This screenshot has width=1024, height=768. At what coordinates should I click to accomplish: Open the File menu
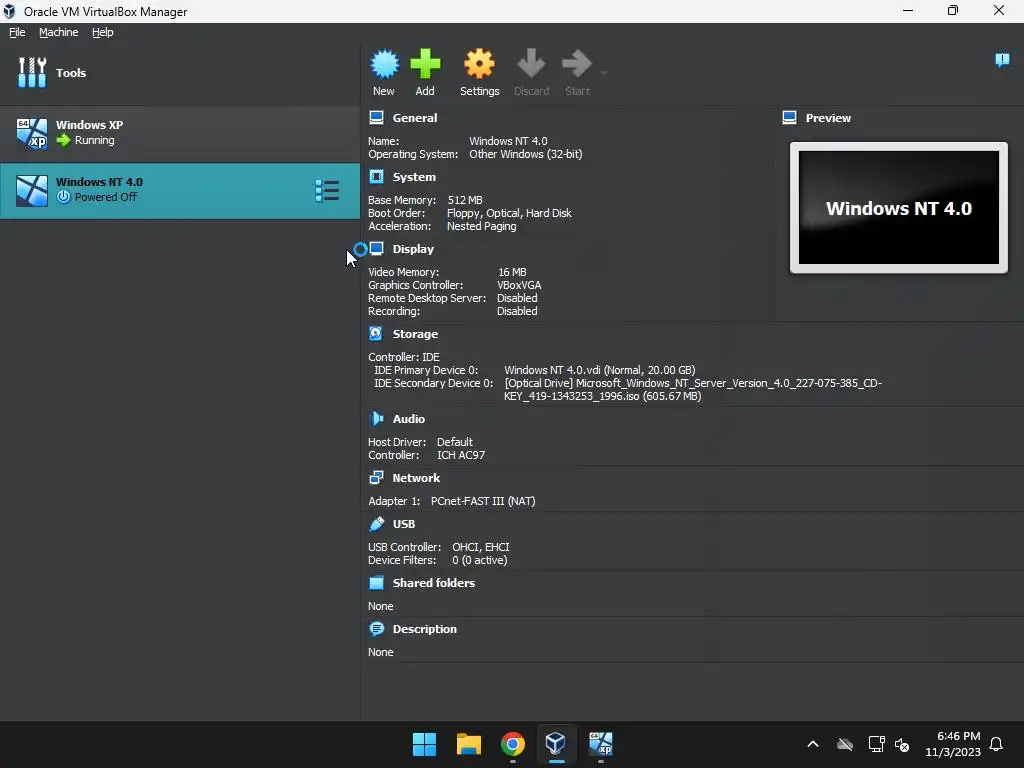(x=17, y=32)
